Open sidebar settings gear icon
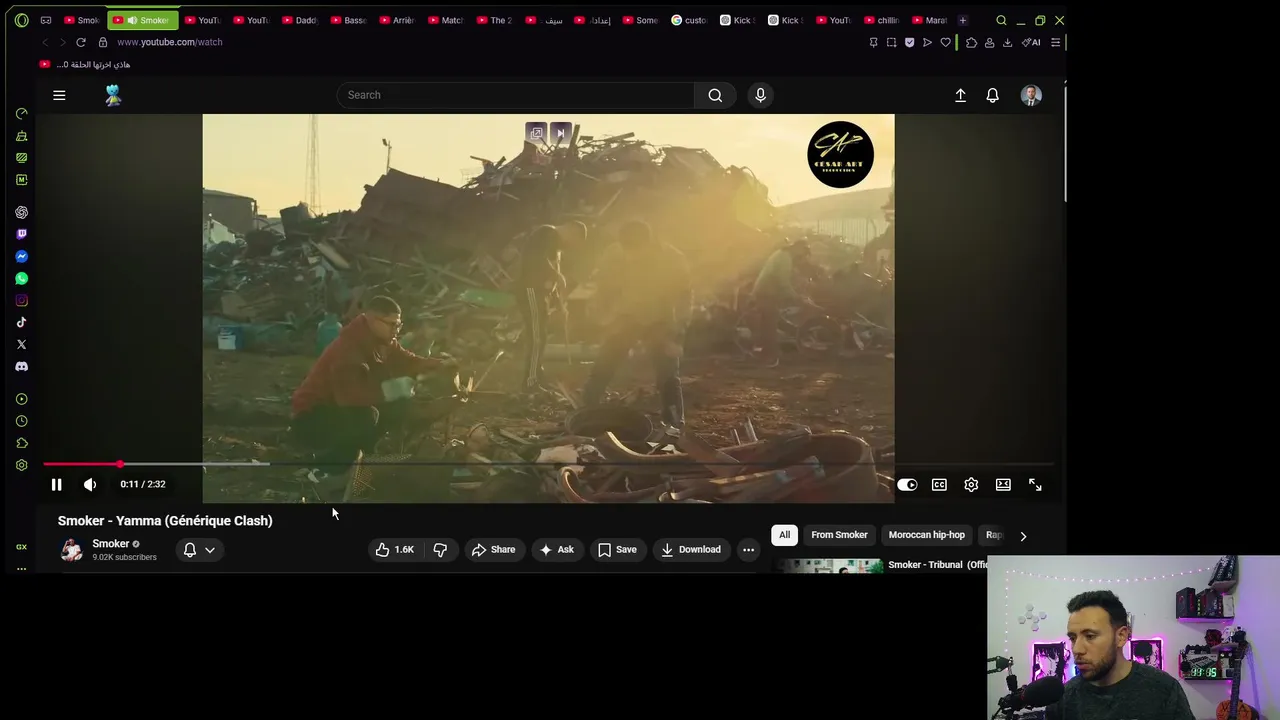This screenshot has width=1280, height=720. (21, 465)
